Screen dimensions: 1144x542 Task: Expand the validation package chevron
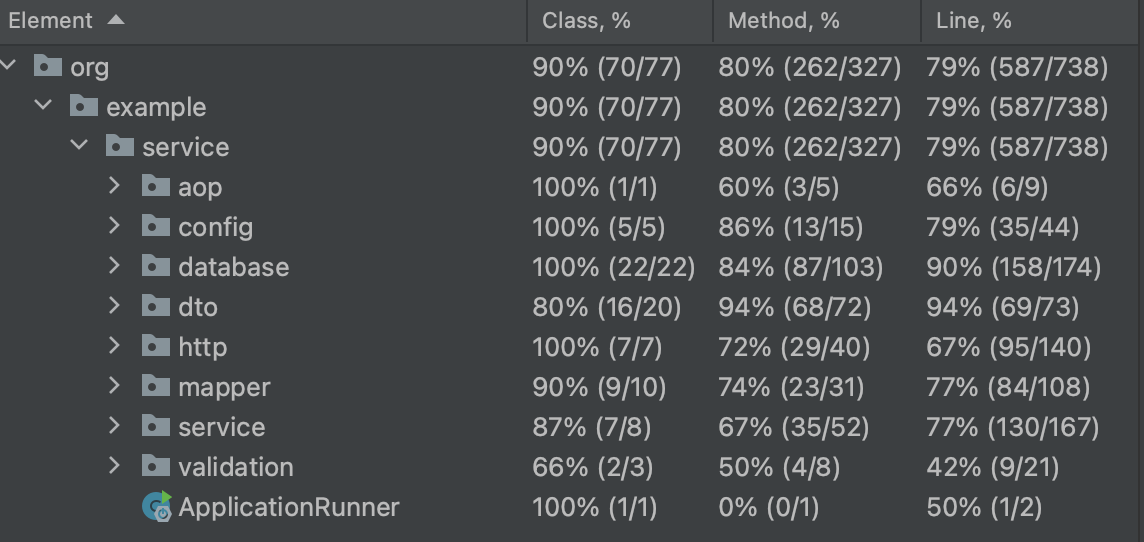tap(114, 466)
